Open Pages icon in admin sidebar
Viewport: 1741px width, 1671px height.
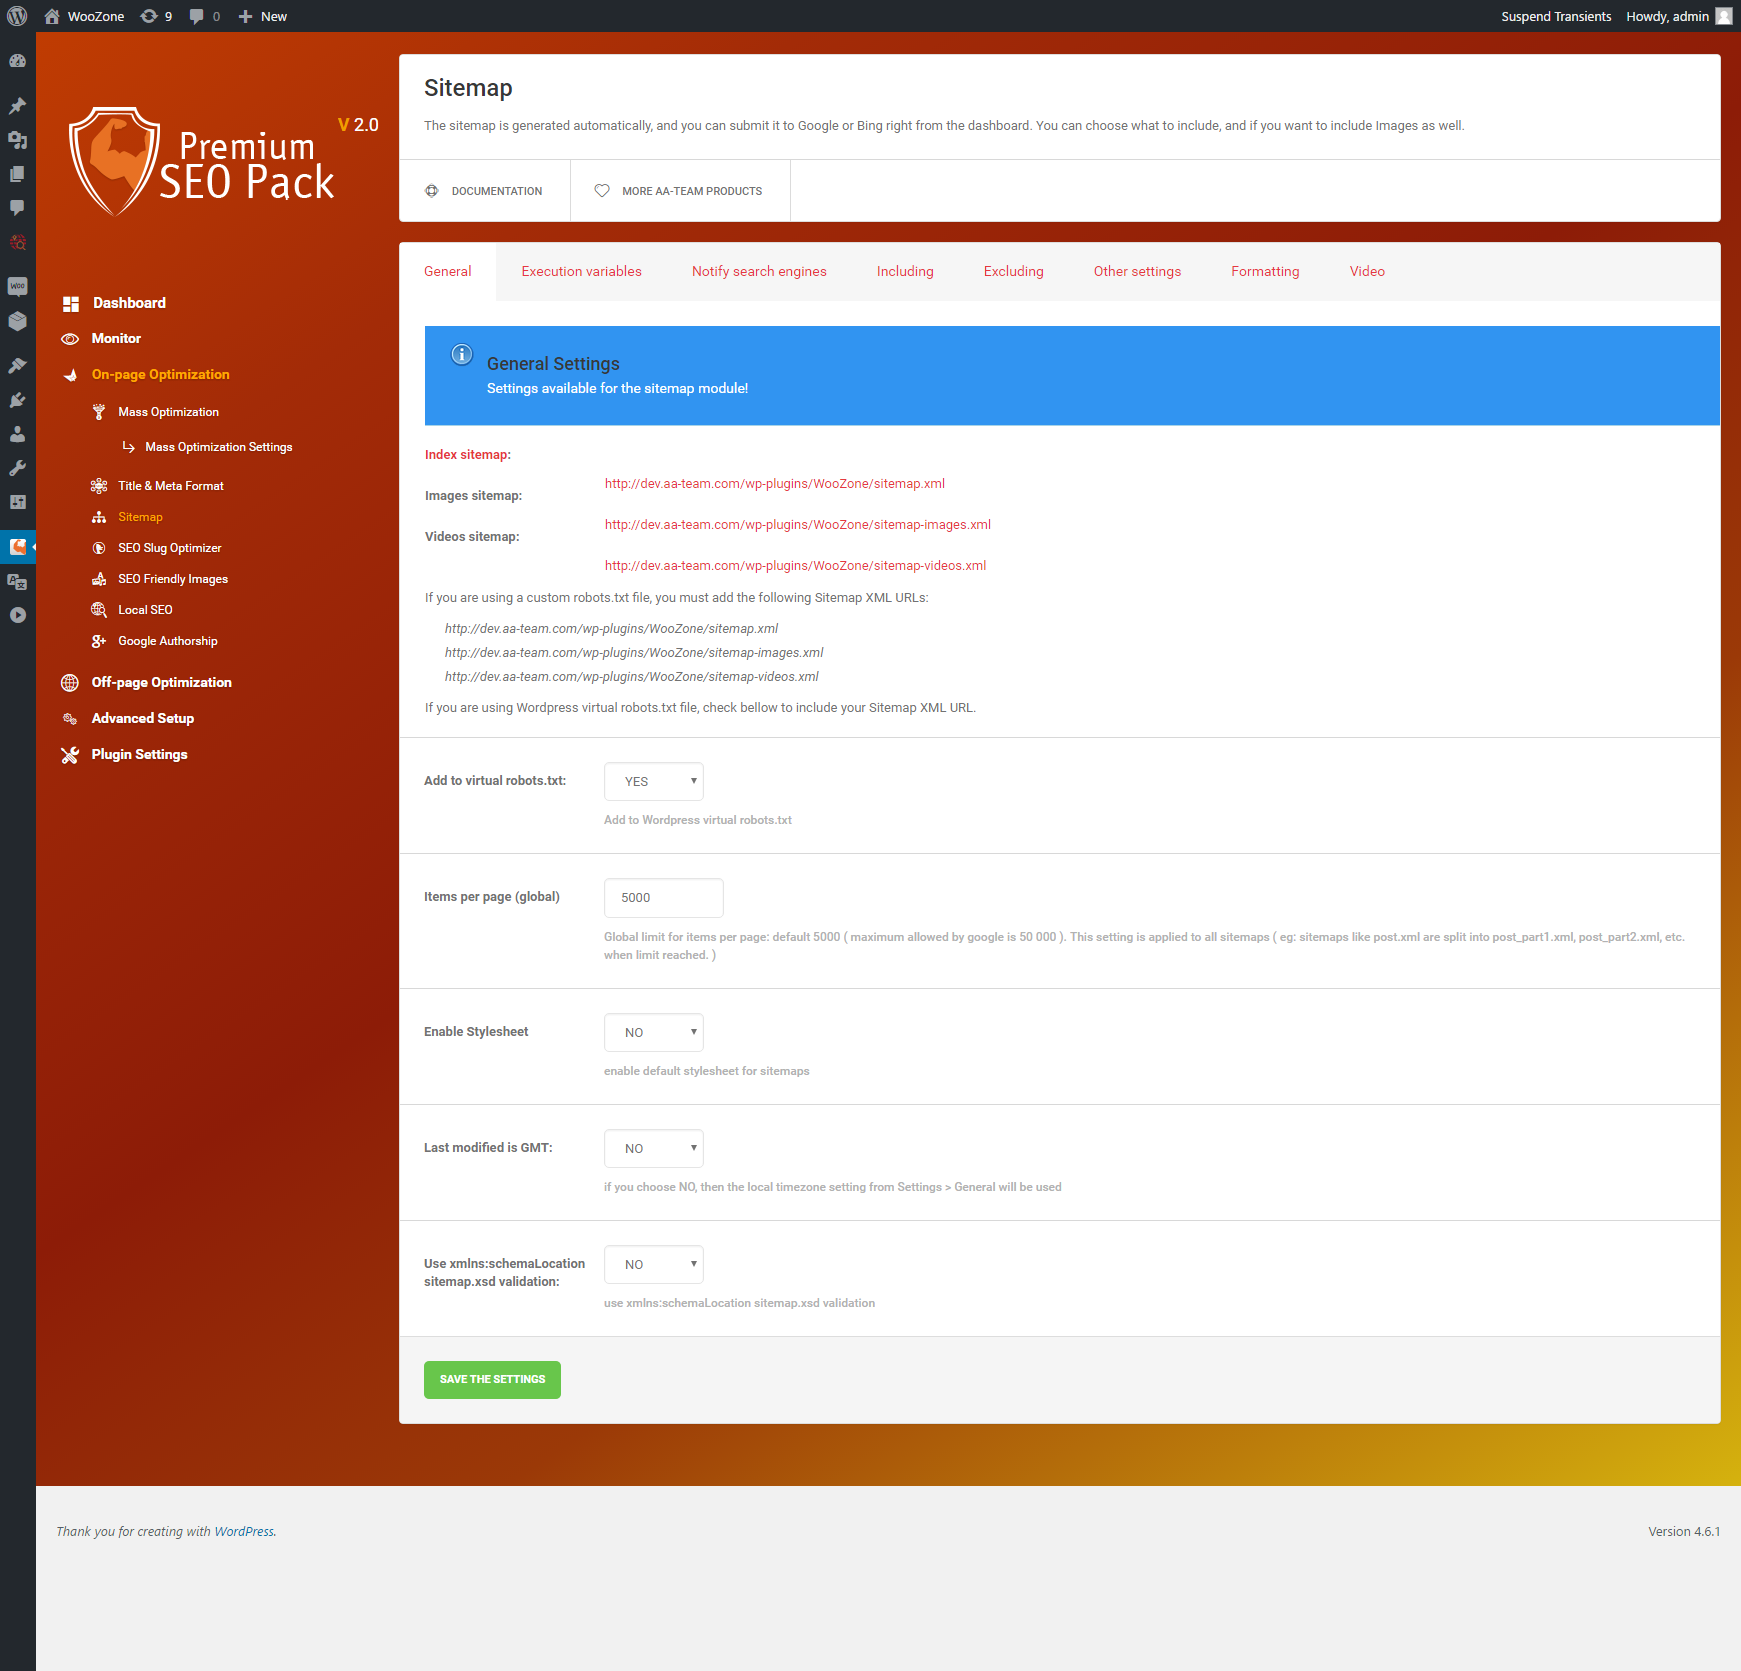17,174
